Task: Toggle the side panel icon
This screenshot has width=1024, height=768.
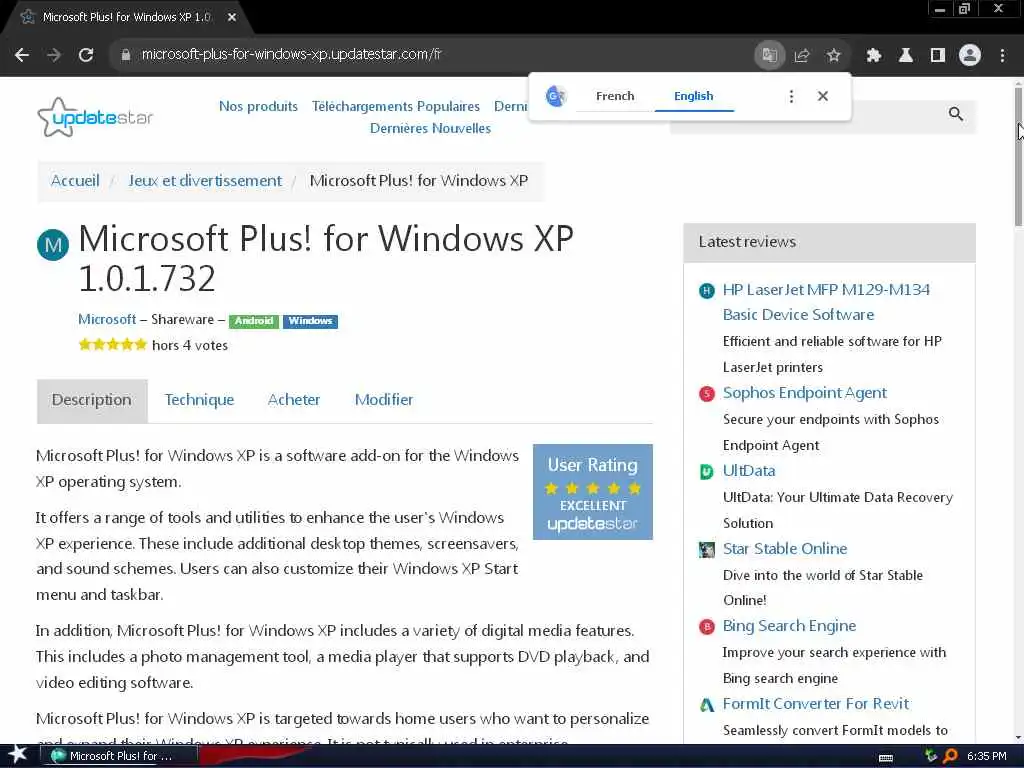Action: 937,55
